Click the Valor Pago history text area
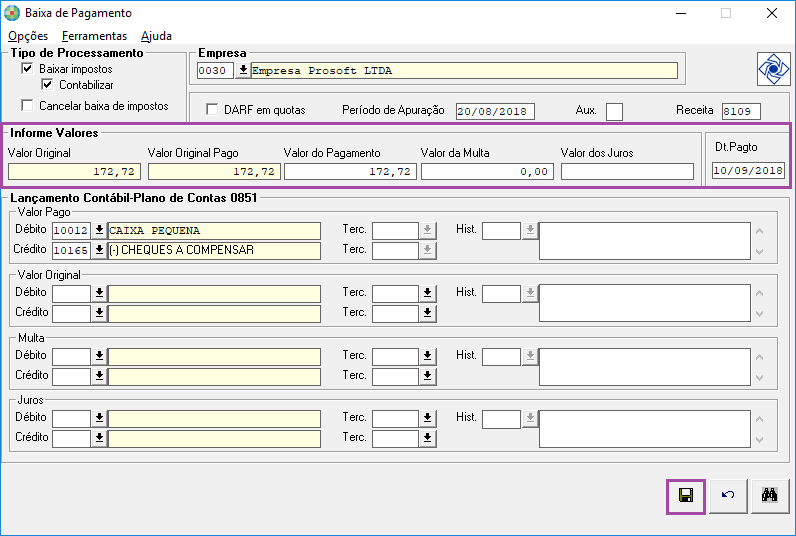 point(645,241)
